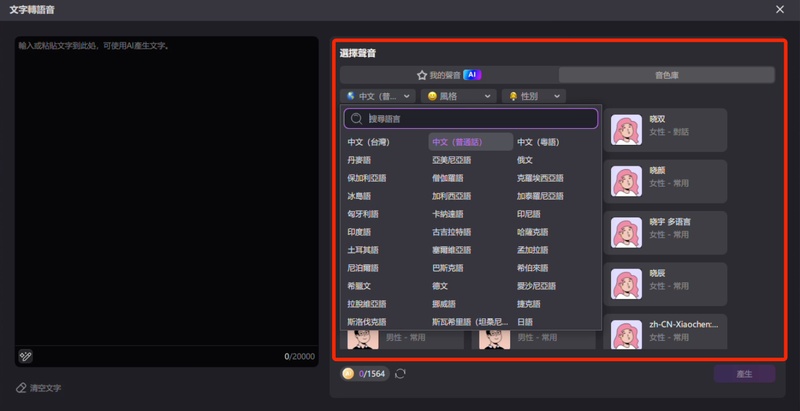Collapse the 中文 language dropdown

click(377, 96)
